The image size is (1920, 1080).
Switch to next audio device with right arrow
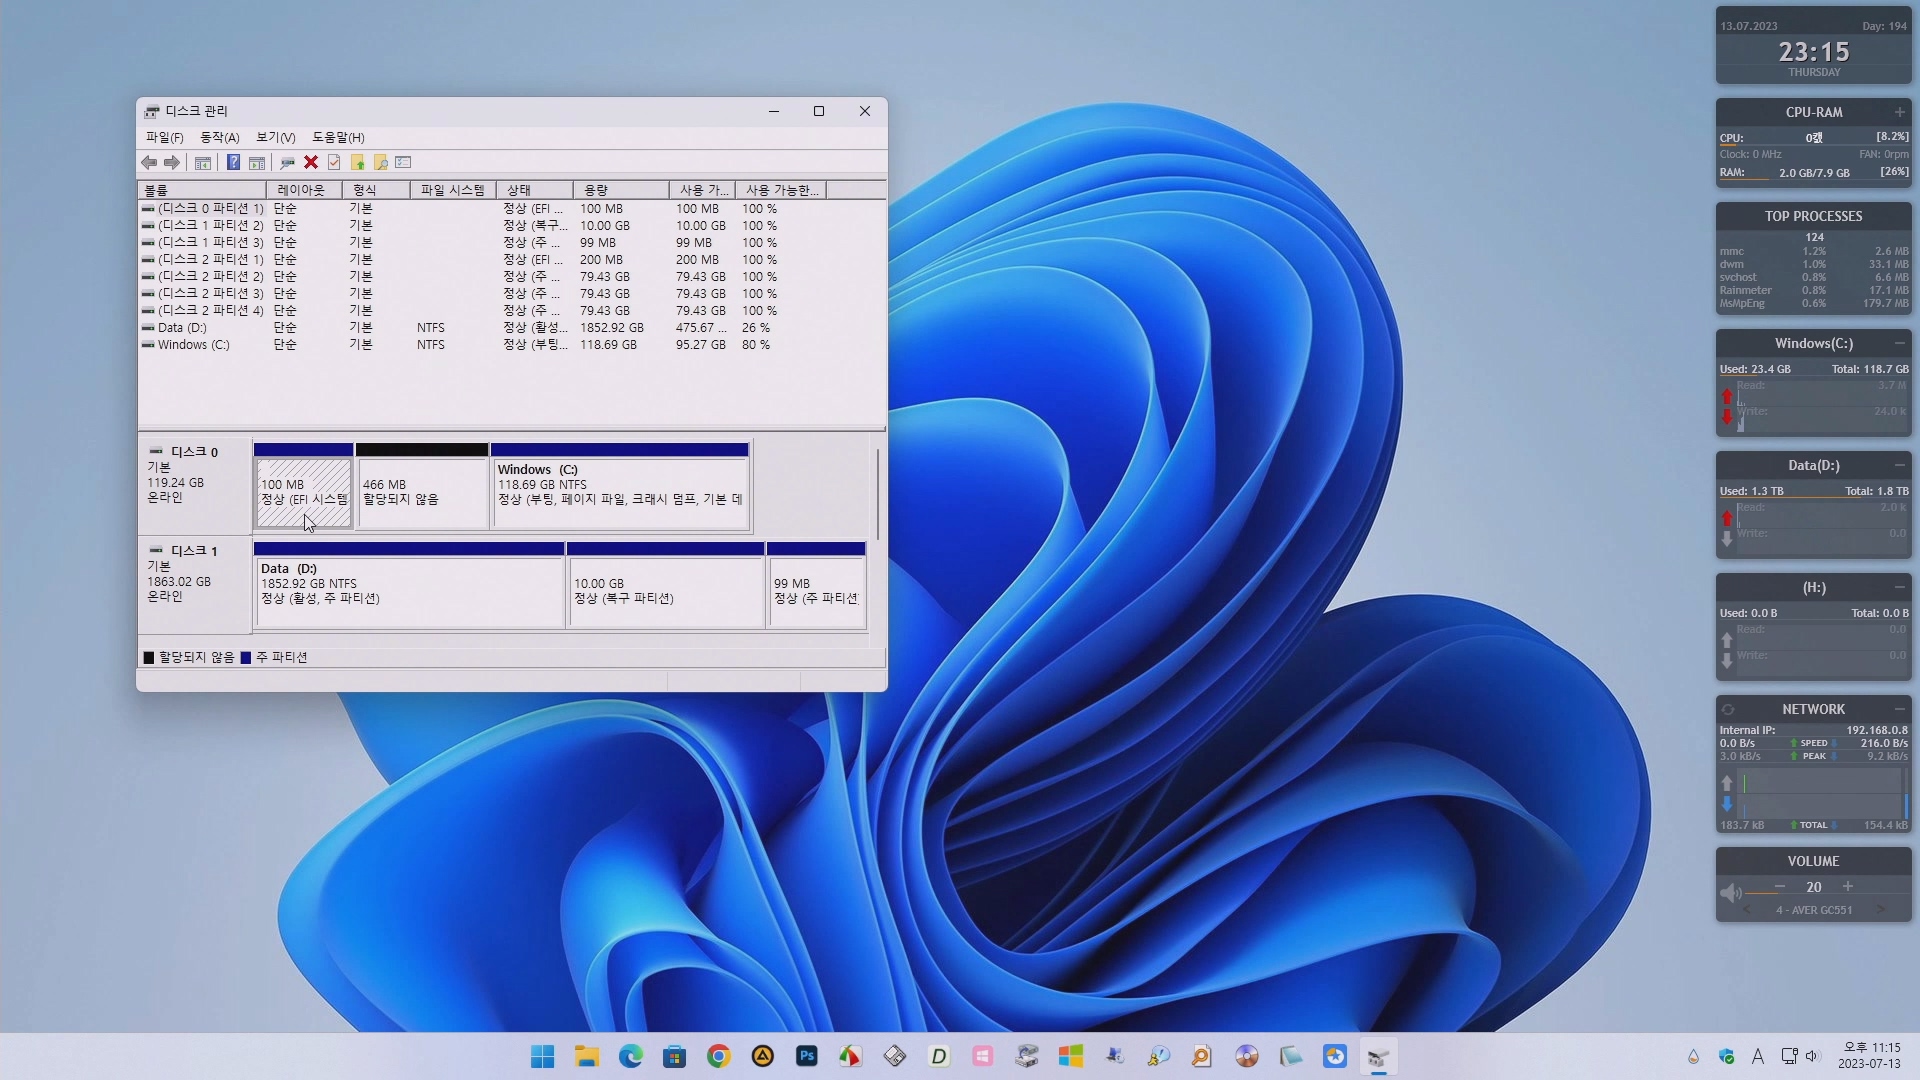click(x=1881, y=910)
